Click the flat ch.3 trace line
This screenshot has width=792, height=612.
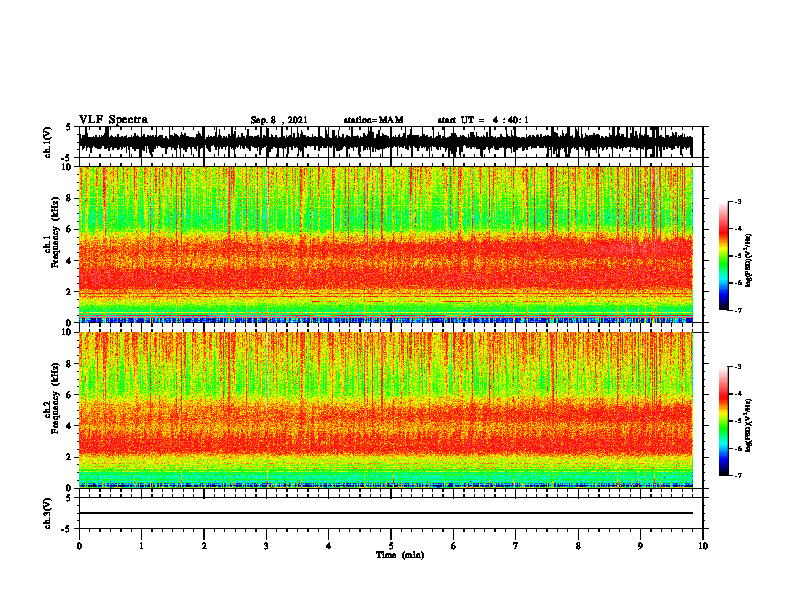(x=385, y=513)
